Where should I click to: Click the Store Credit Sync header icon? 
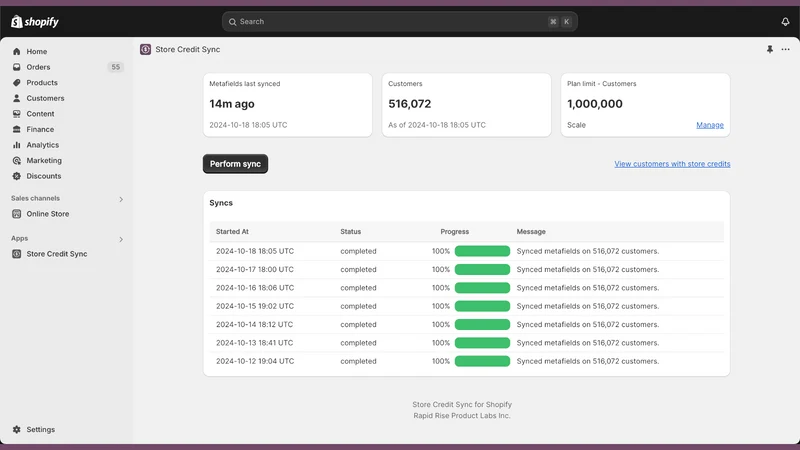145,49
